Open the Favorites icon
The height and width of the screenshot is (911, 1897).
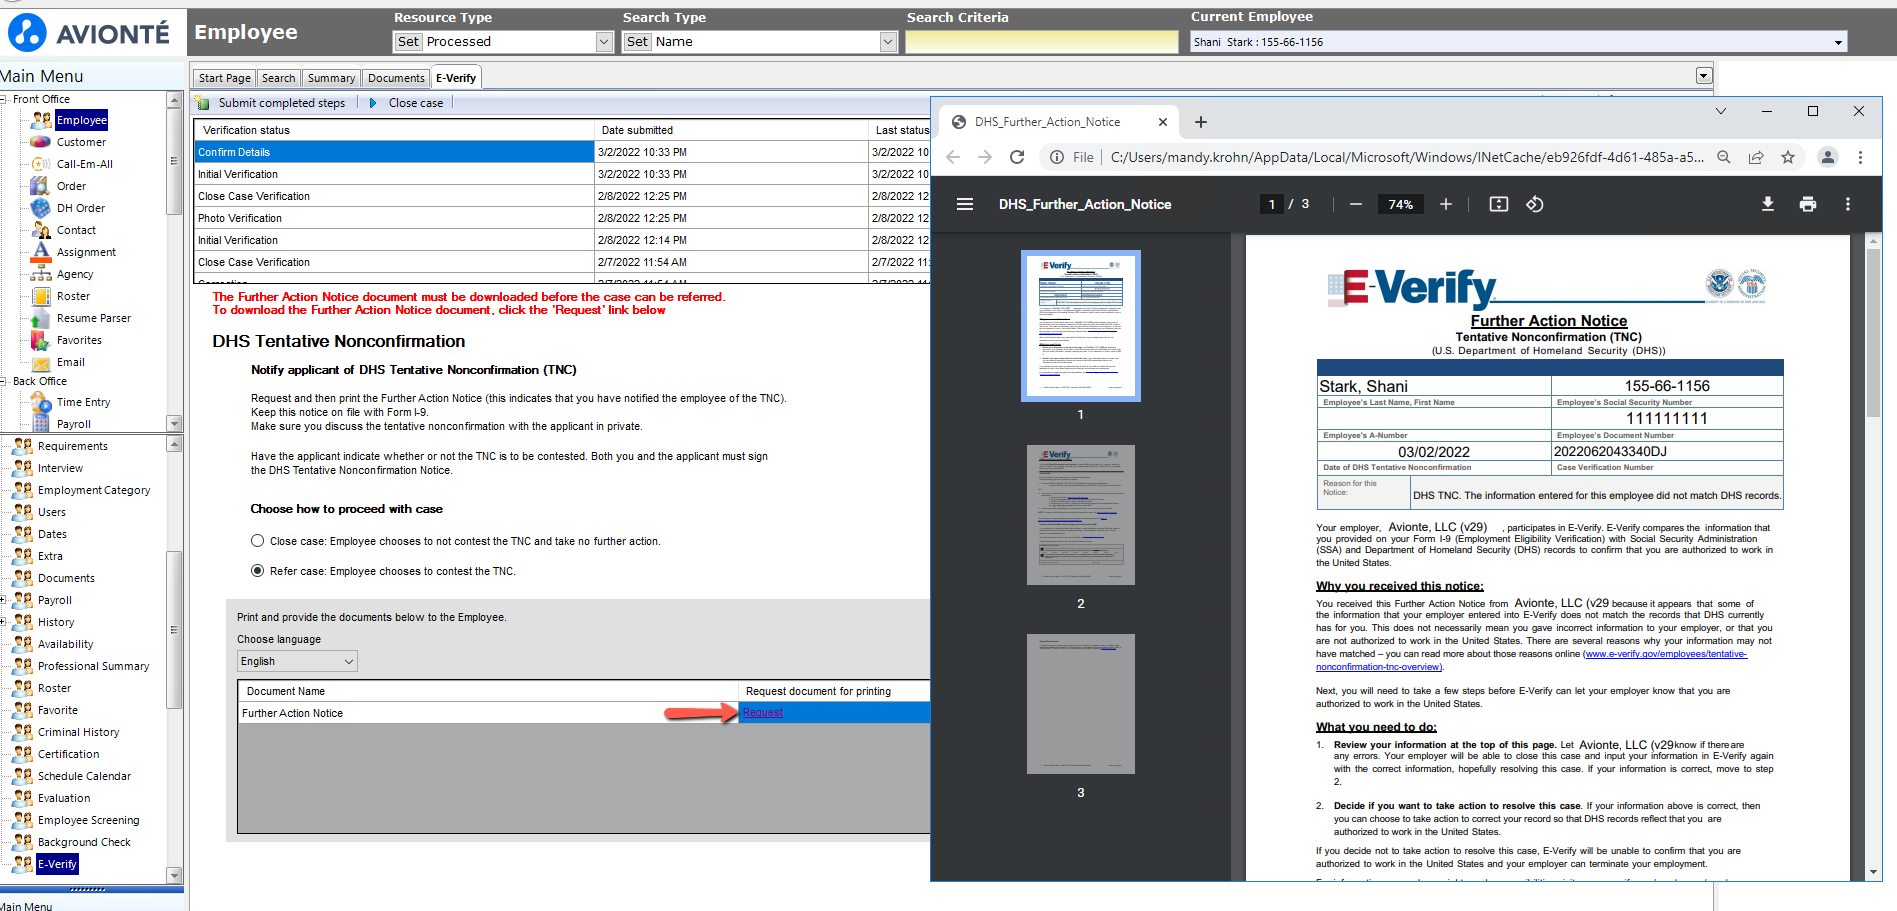(x=41, y=340)
